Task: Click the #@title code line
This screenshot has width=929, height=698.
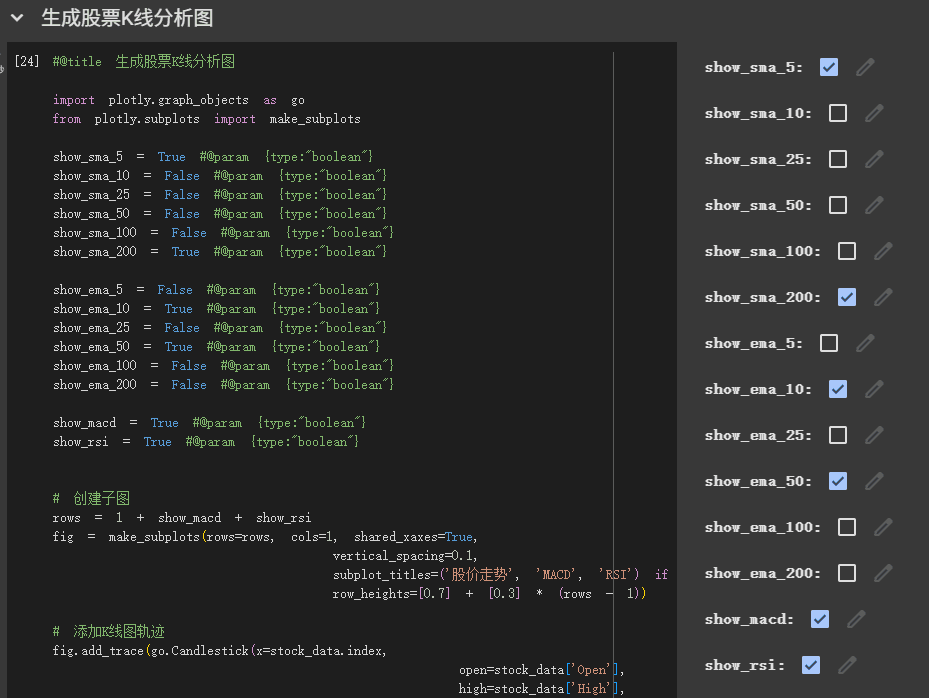Action: point(144,61)
